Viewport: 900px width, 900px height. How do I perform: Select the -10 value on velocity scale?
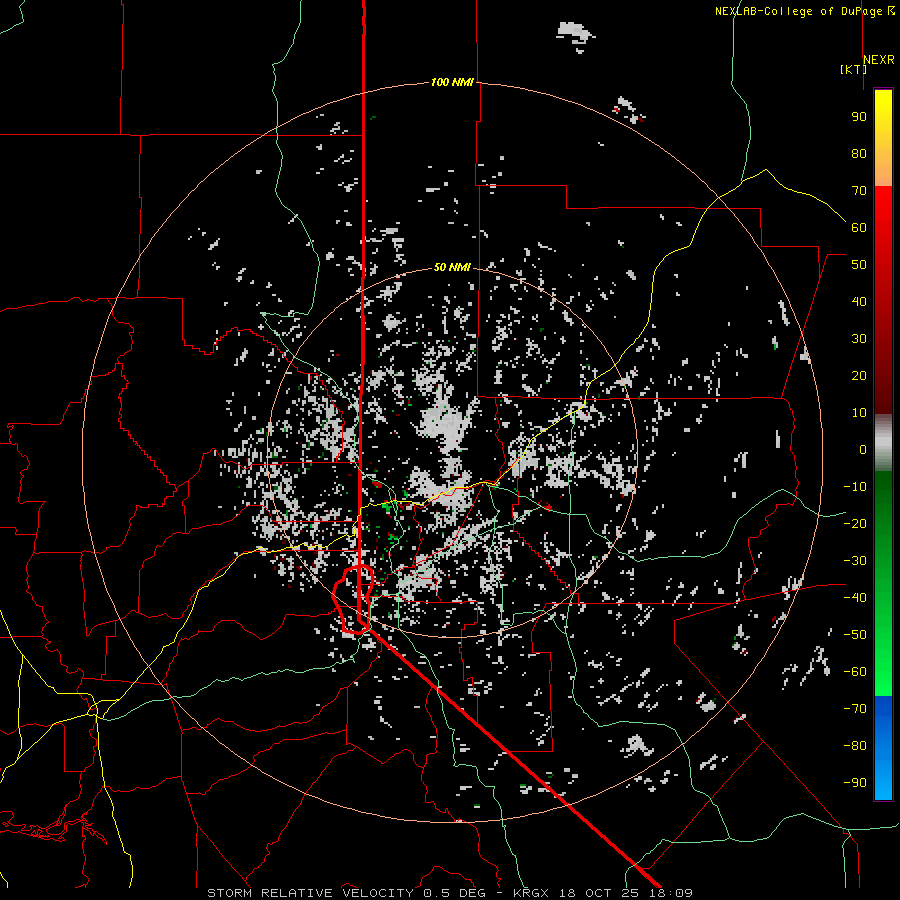click(x=855, y=487)
